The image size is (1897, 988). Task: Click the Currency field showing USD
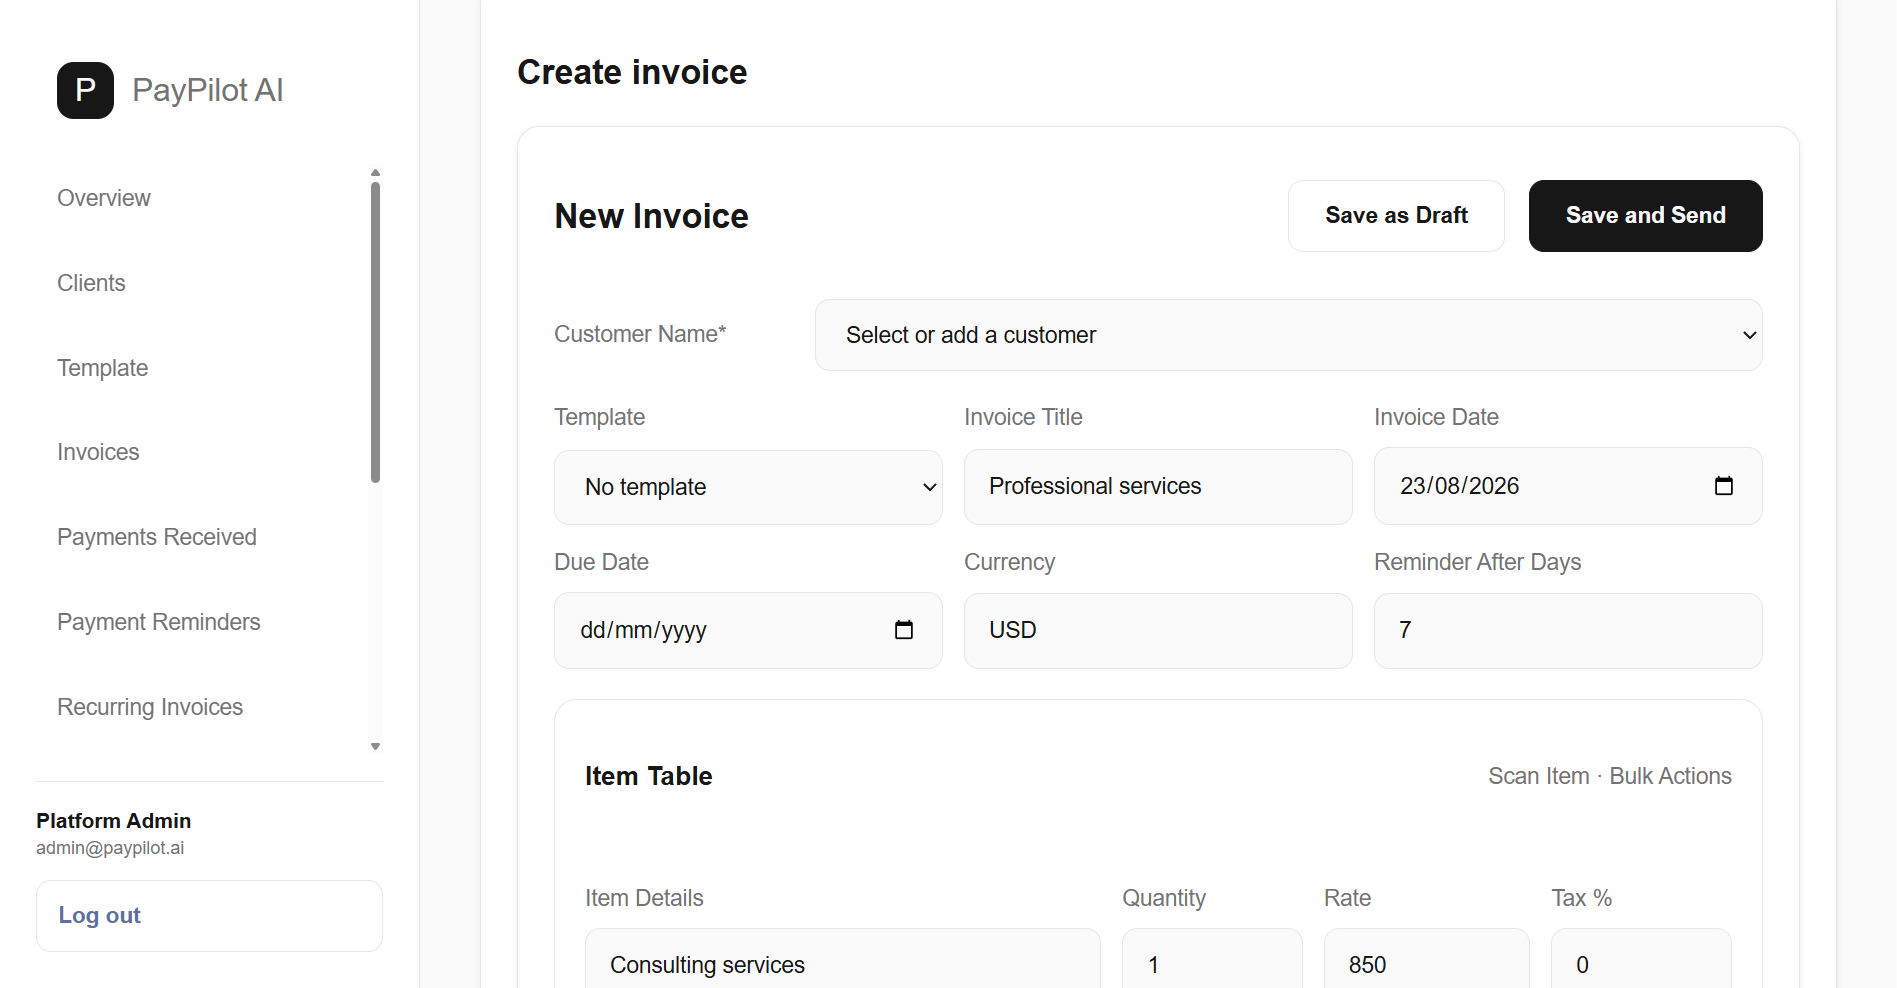[x=1158, y=631]
